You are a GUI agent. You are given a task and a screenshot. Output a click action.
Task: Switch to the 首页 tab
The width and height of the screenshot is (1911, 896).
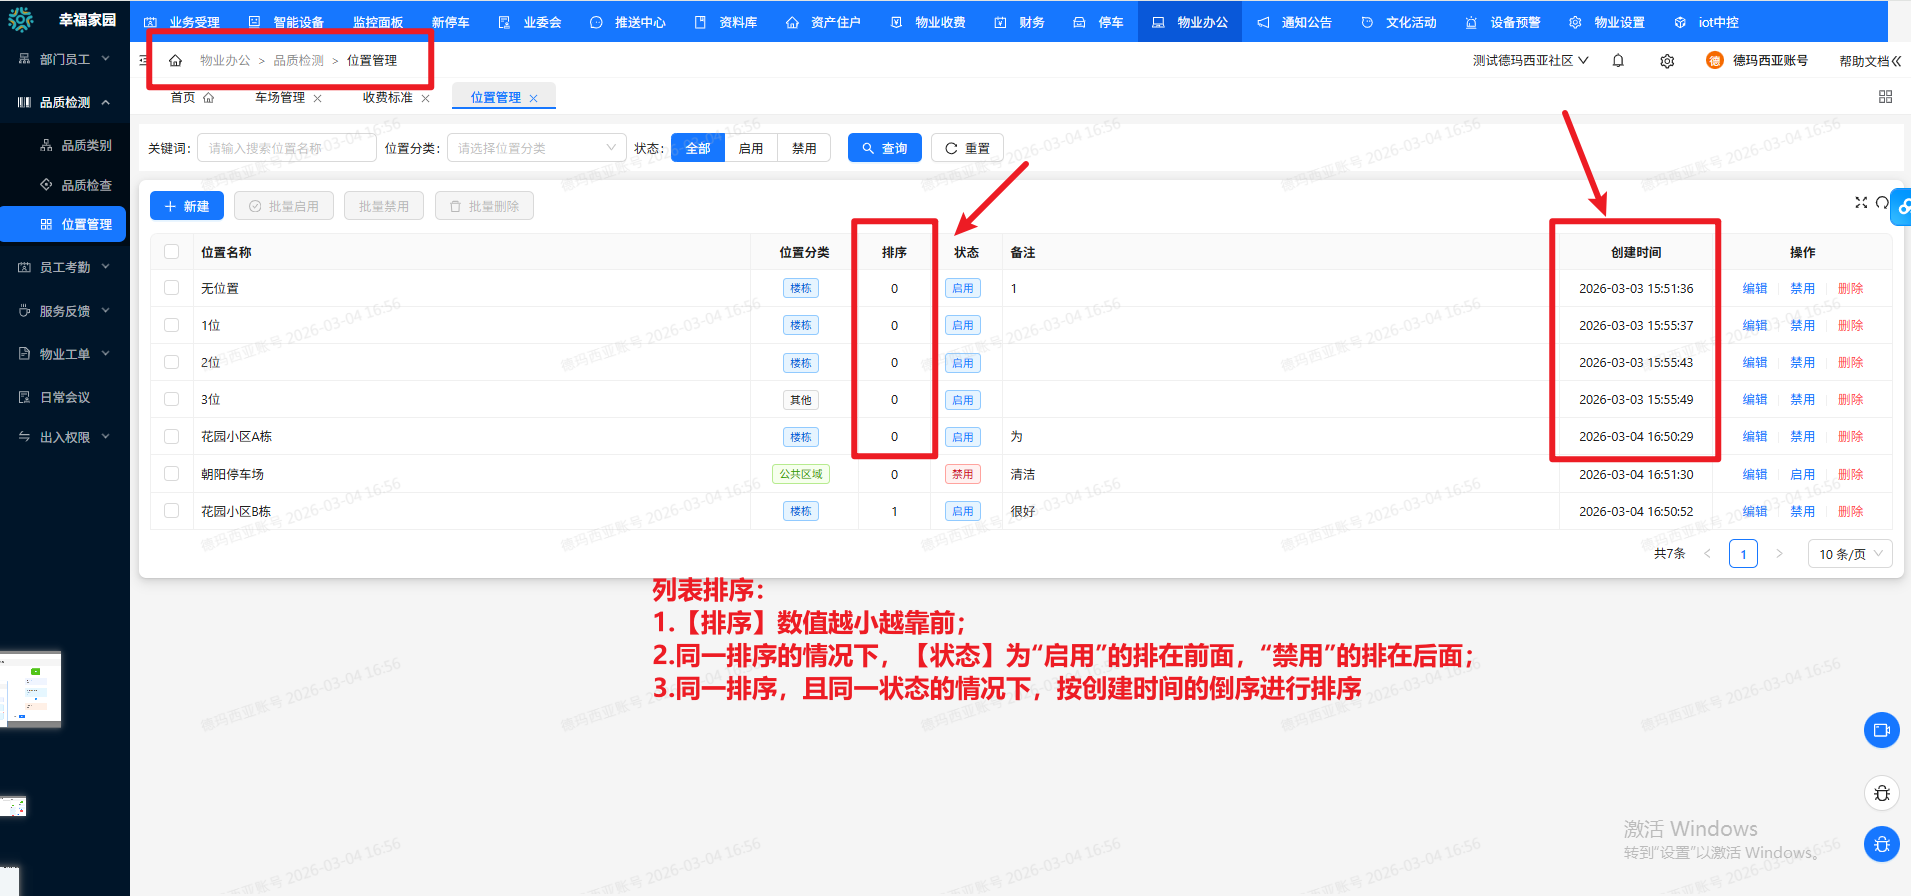(192, 97)
